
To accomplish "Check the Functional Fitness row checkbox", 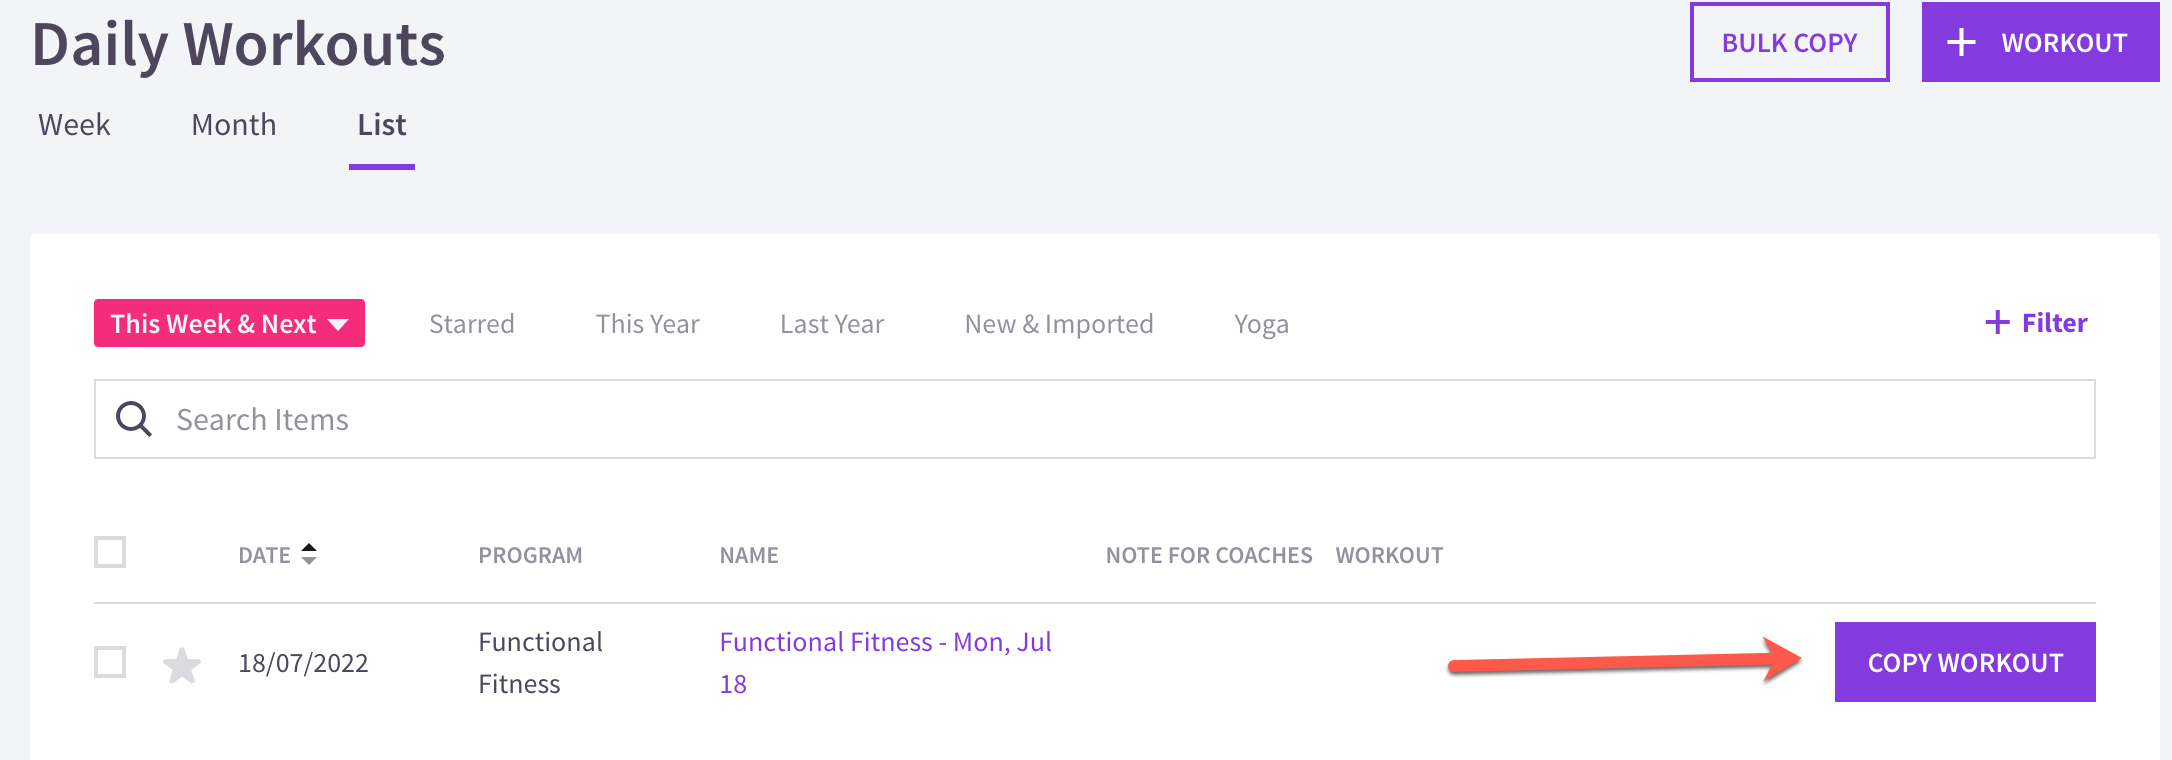I will click(x=110, y=662).
